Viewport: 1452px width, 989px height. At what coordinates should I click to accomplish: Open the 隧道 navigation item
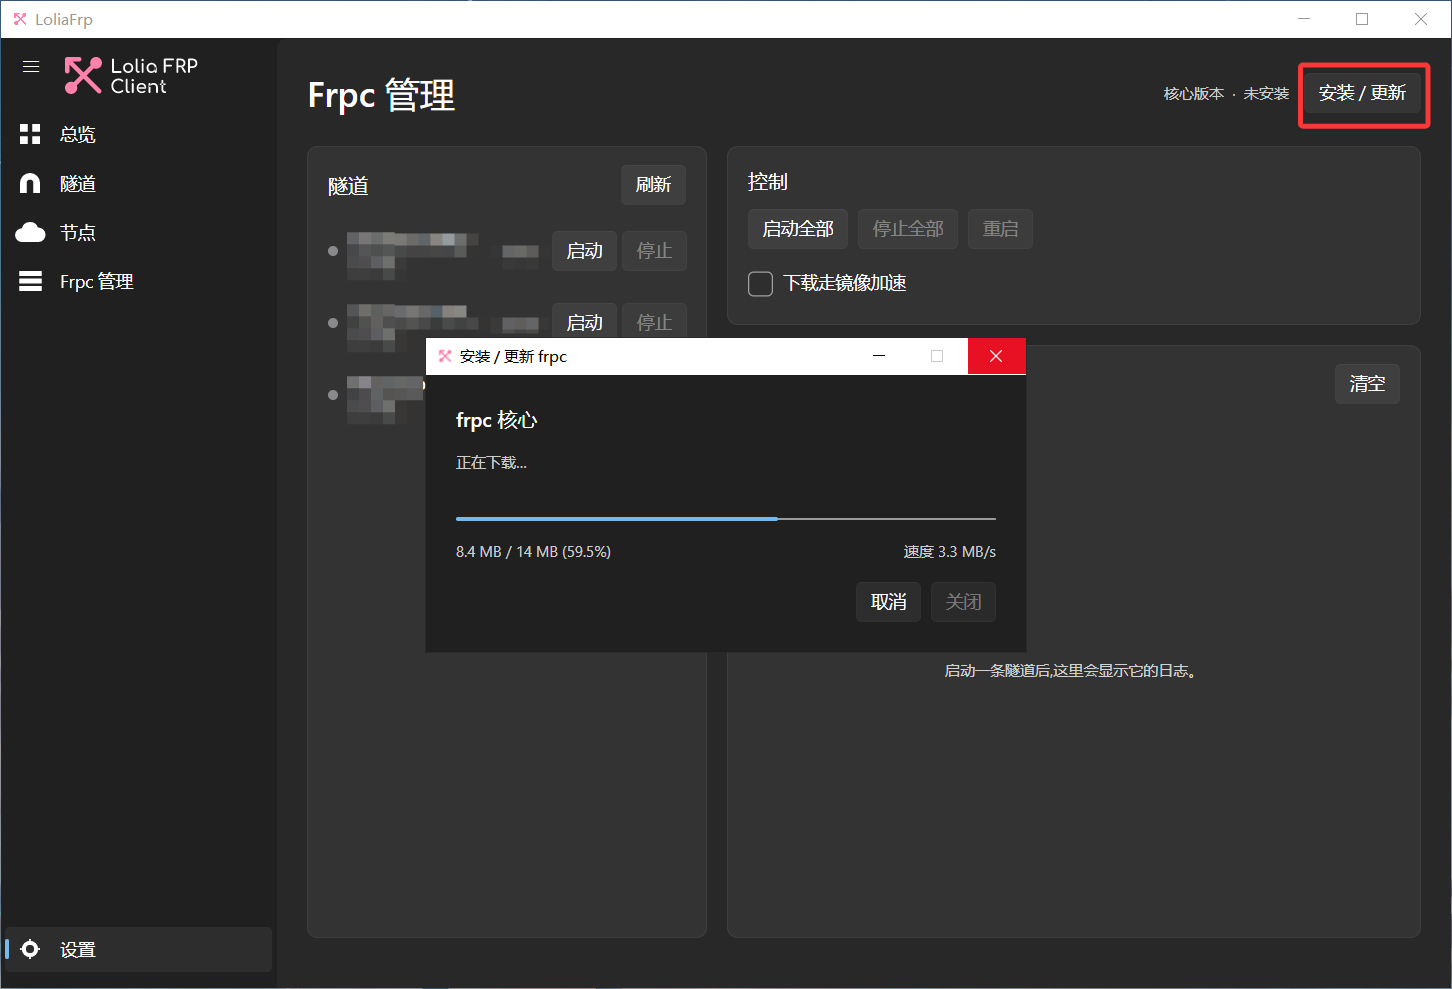[x=138, y=183]
